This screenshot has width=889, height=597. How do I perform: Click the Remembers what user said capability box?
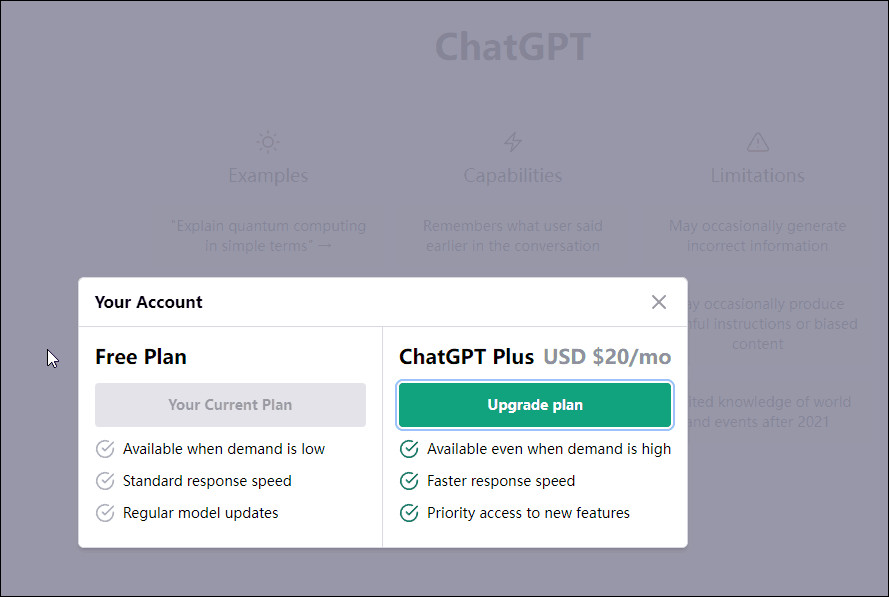pos(513,236)
